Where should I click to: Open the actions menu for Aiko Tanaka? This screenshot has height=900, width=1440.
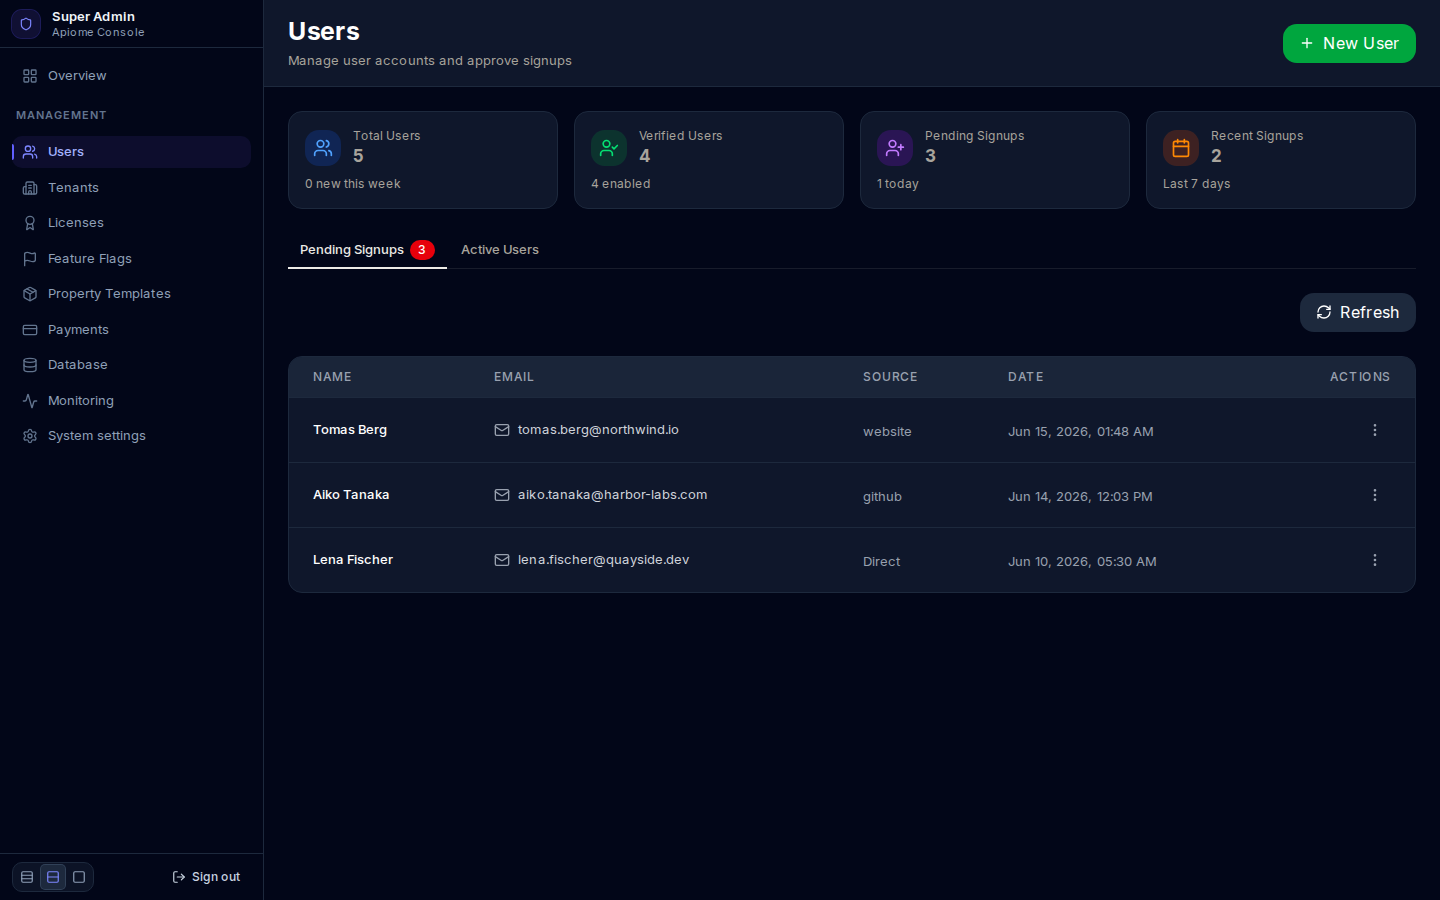(1375, 495)
